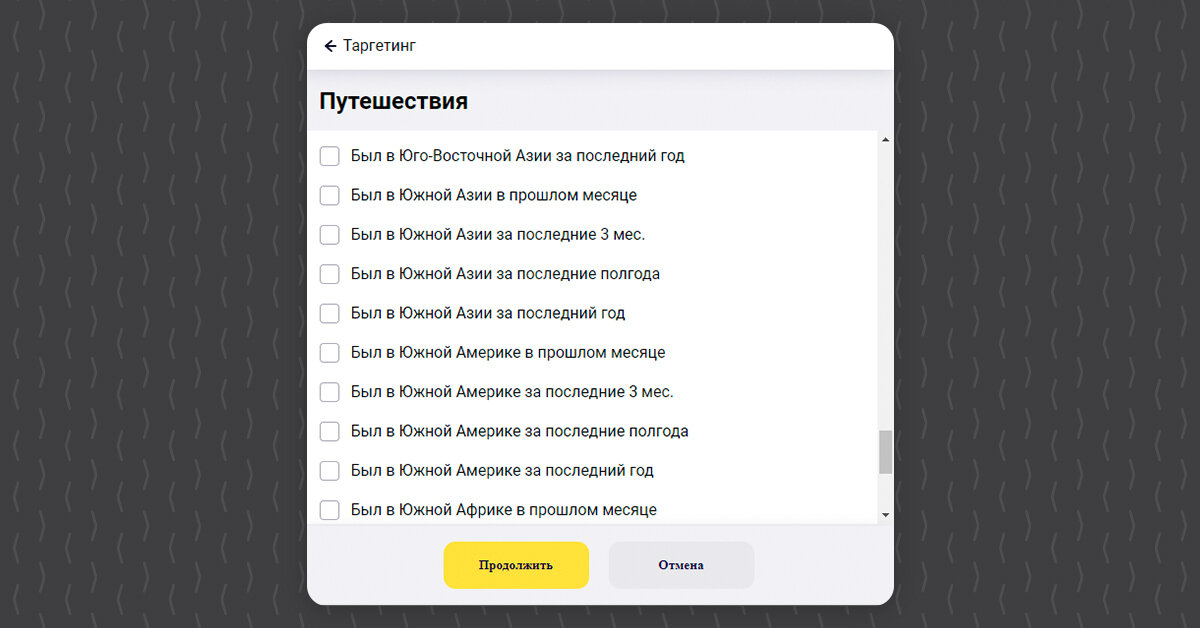Click the back arrow next to Таргетинг

pyautogui.click(x=330, y=46)
